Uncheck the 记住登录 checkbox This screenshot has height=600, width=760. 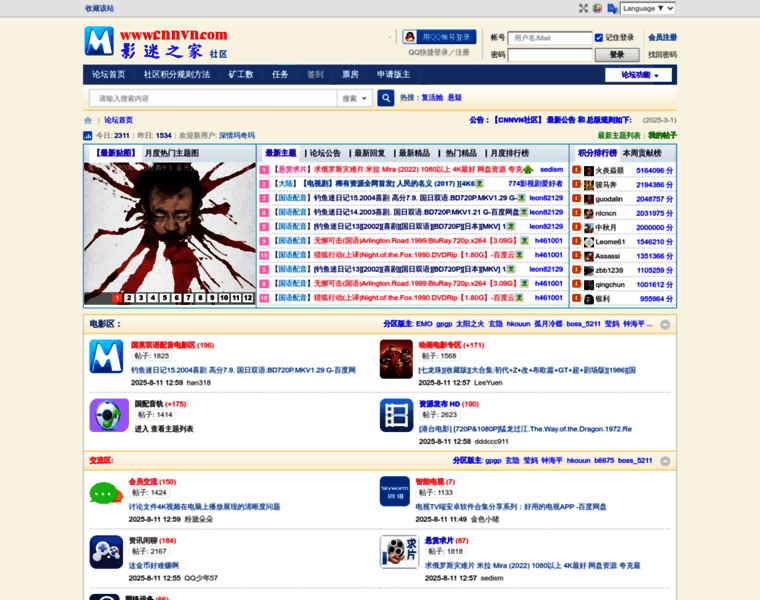coord(599,38)
